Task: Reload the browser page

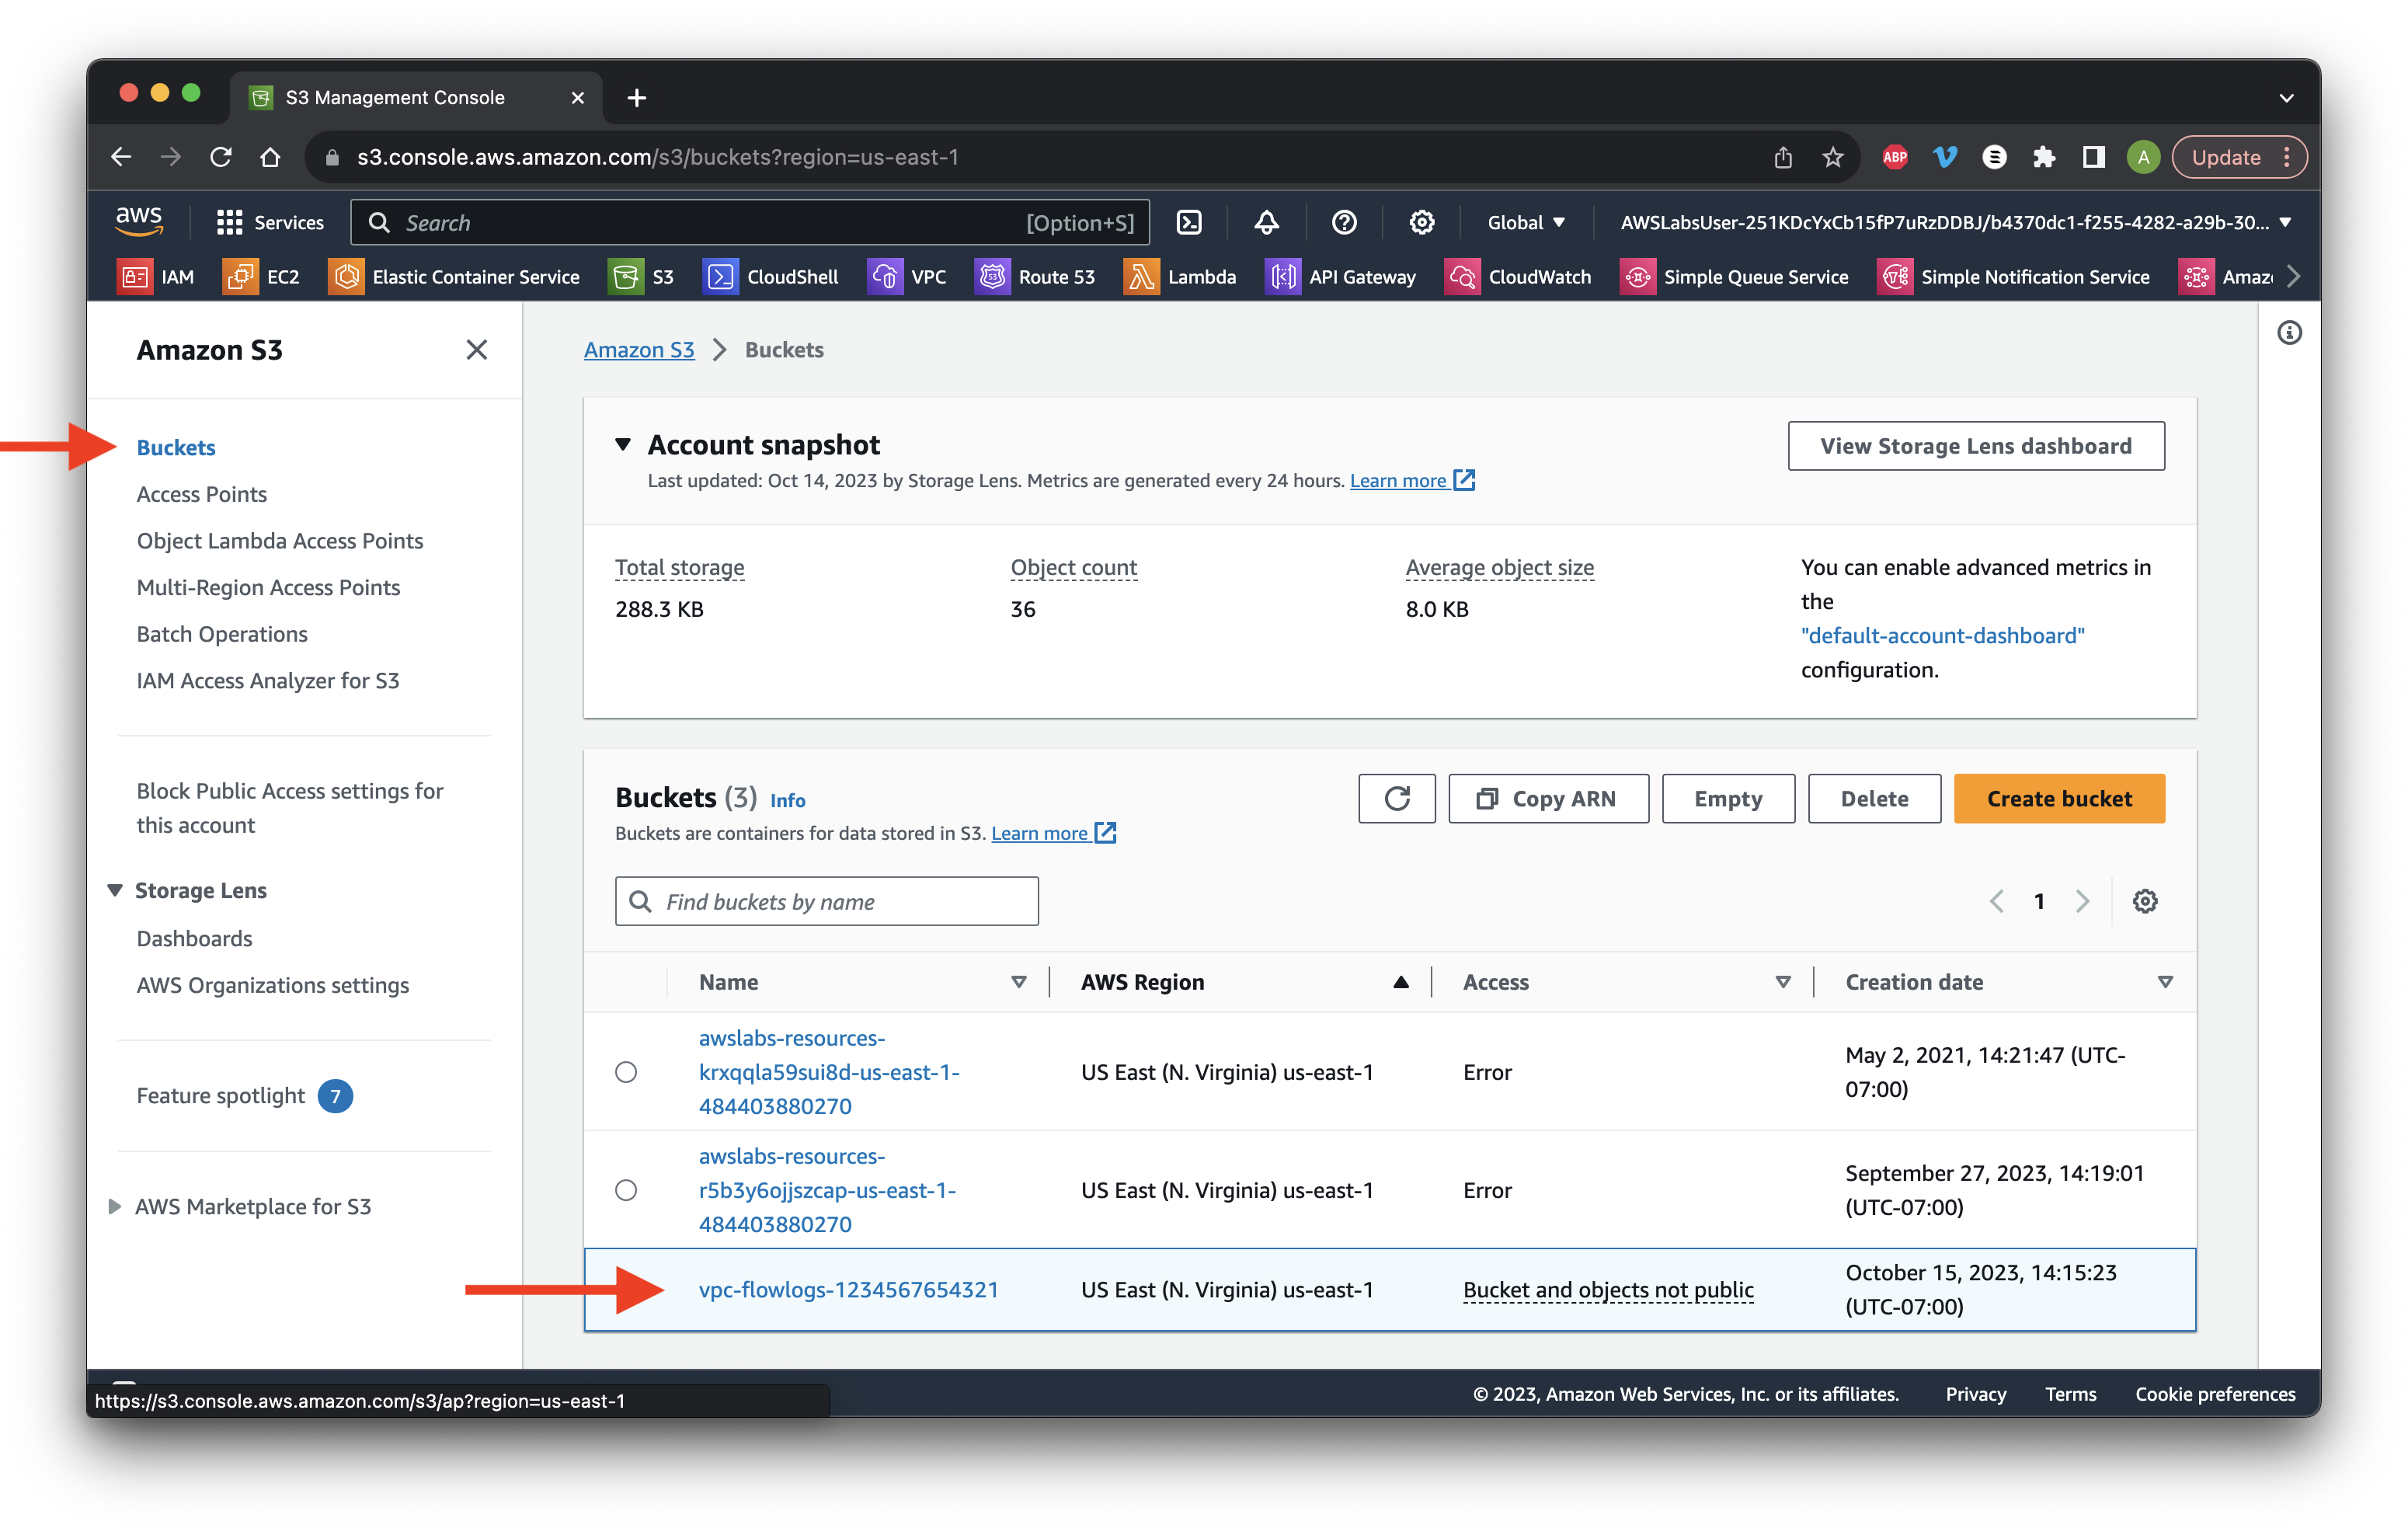Action: pos(221,157)
